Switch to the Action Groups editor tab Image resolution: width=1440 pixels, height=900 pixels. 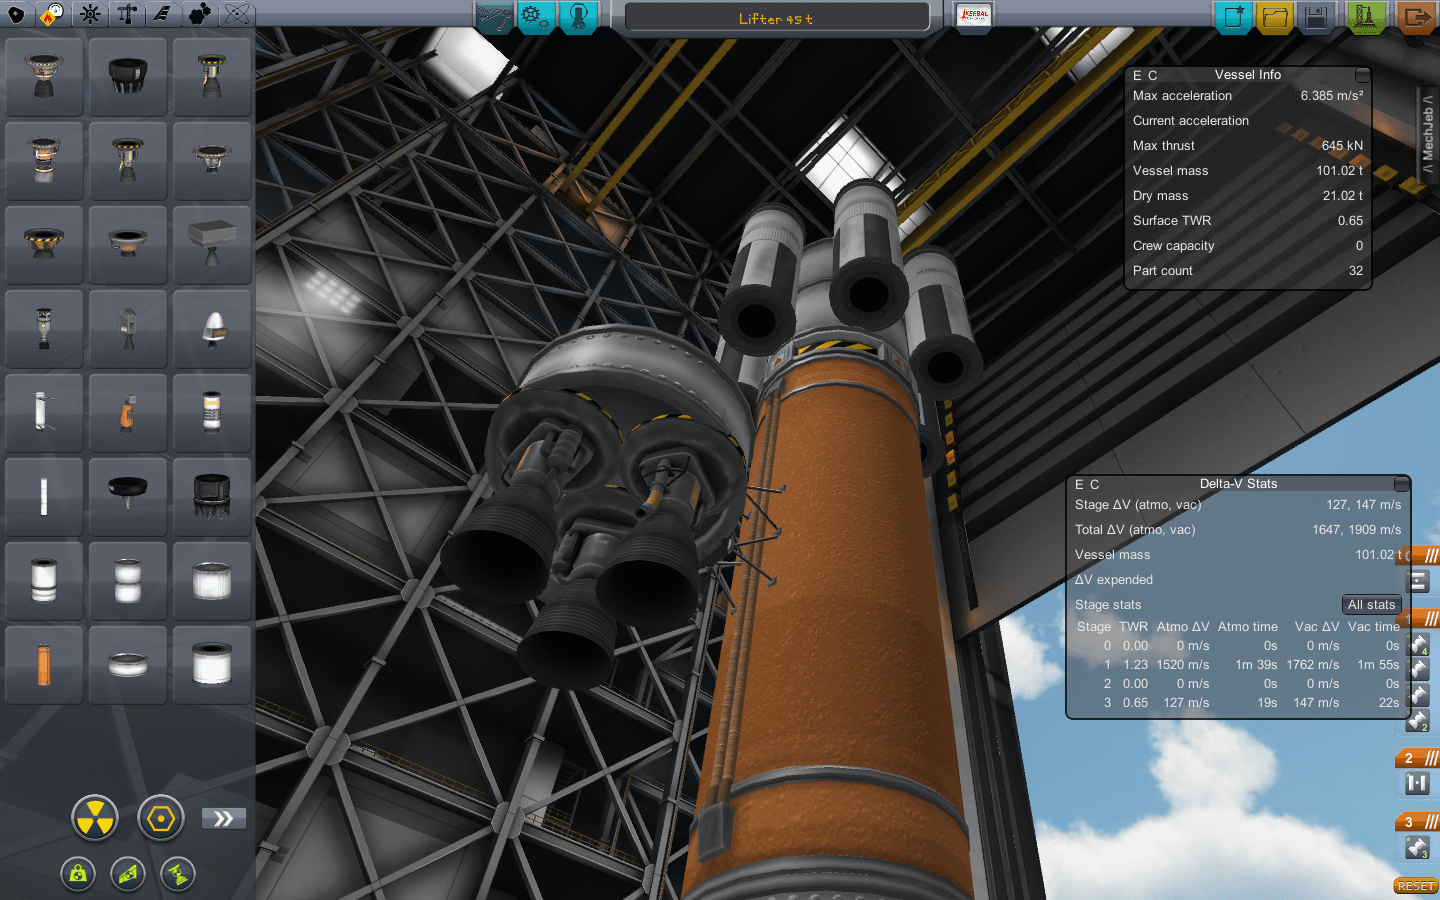(x=533, y=17)
